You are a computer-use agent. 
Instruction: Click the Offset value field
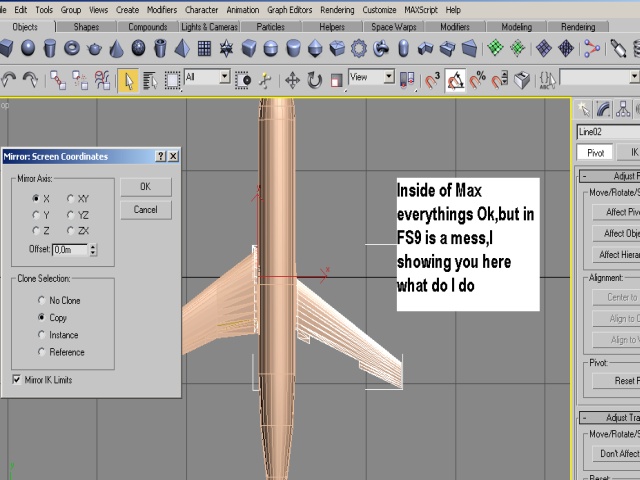pyautogui.click(x=70, y=249)
